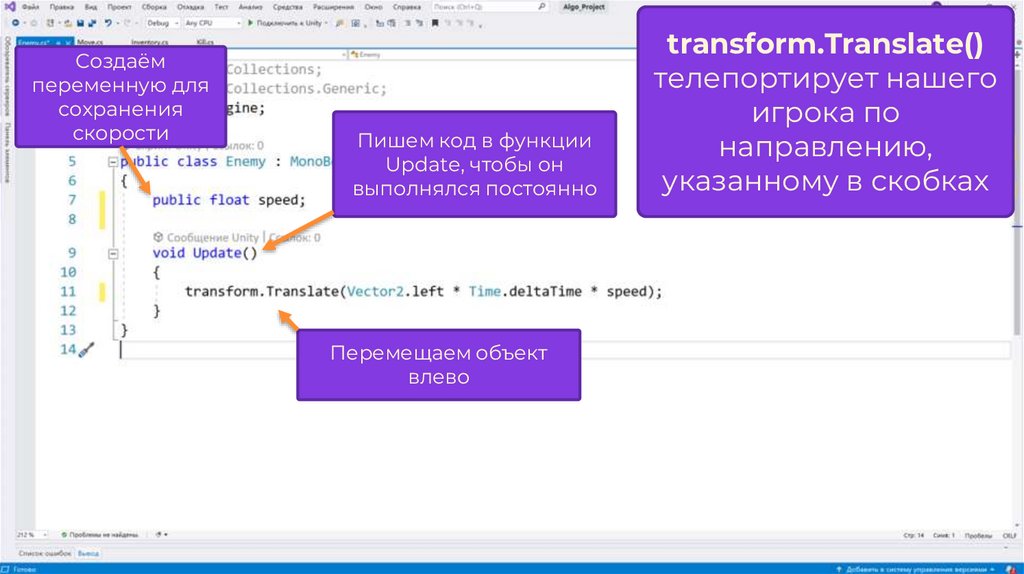
Task: Click the Algo_Project solution name label
Action: pos(584,7)
